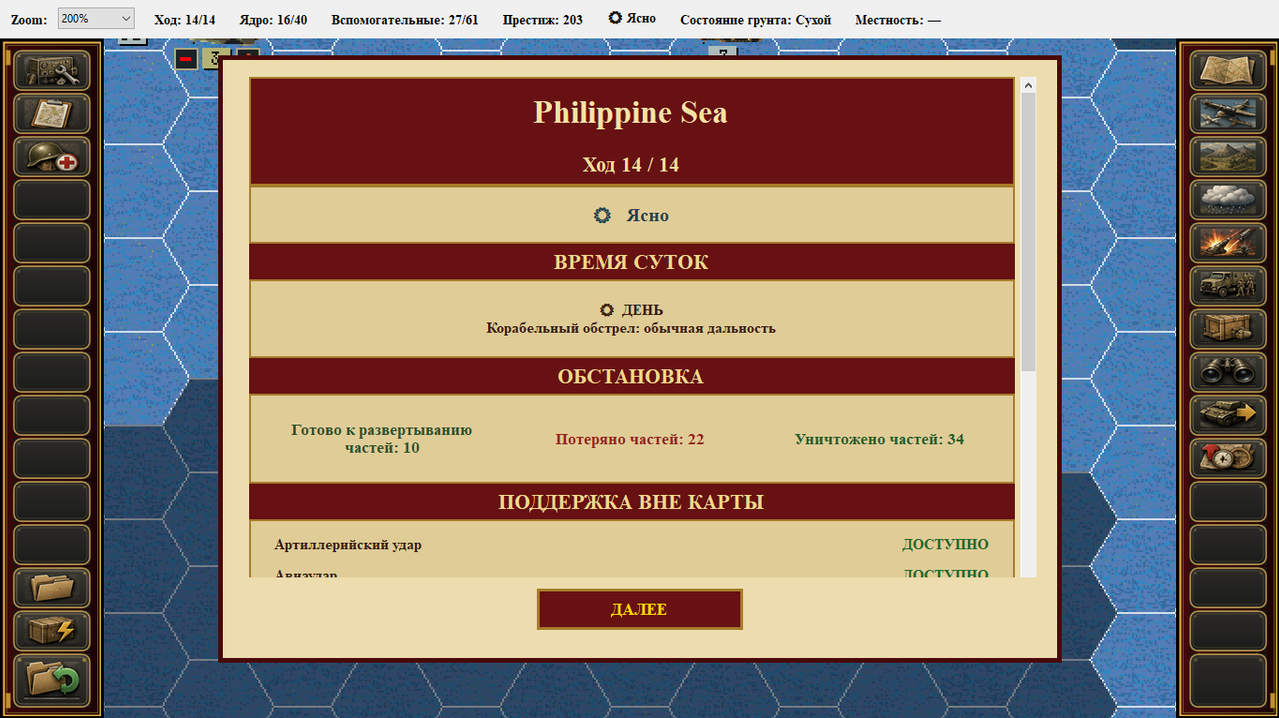Click the ОБСТАНОВКА header
The width and height of the screenshot is (1279, 718).
click(x=631, y=377)
